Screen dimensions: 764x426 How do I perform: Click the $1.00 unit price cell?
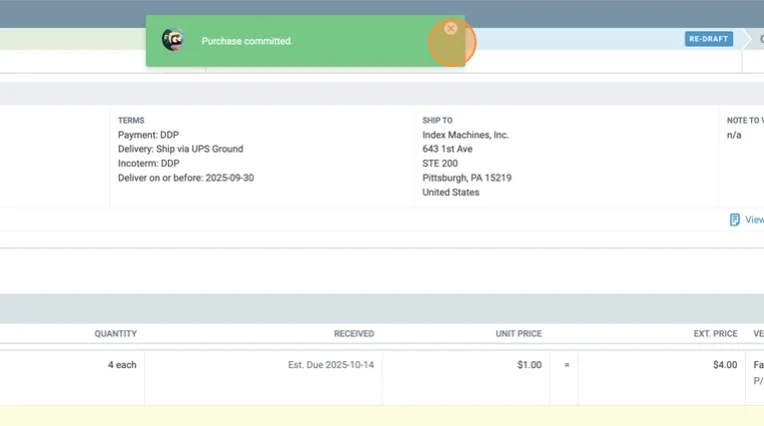pos(529,365)
